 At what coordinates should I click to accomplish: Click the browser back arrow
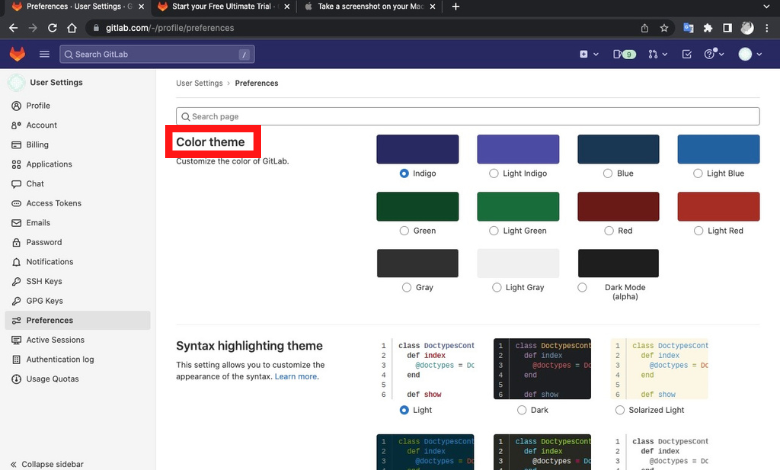click(x=13, y=28)
